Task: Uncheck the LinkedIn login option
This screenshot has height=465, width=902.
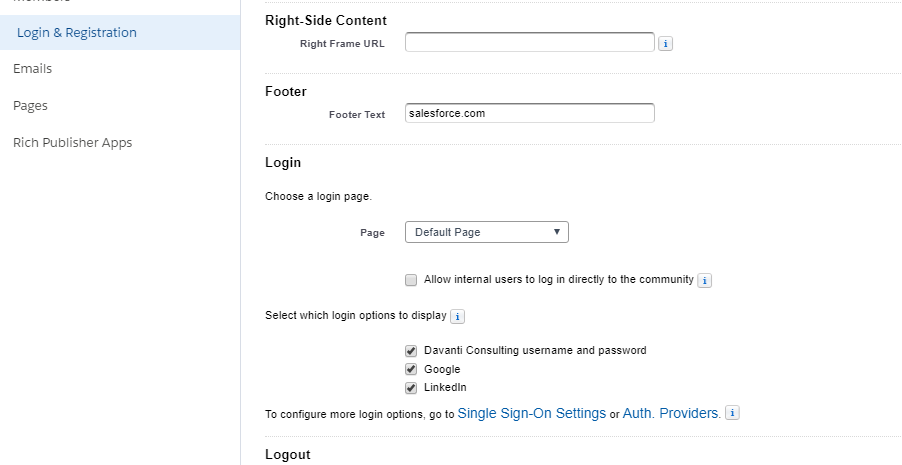Action: [x=411, y=388]
